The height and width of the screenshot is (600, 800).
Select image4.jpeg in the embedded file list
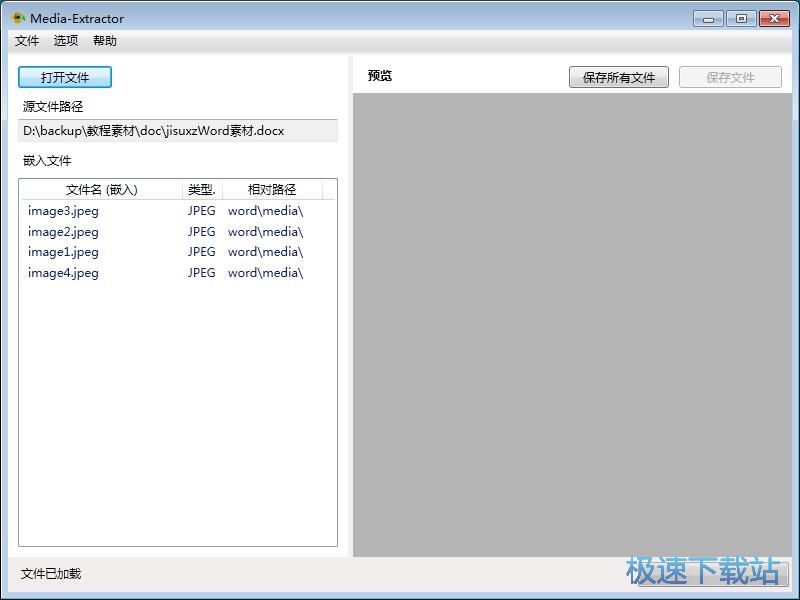pyautogui.click(x=60, y=272)
